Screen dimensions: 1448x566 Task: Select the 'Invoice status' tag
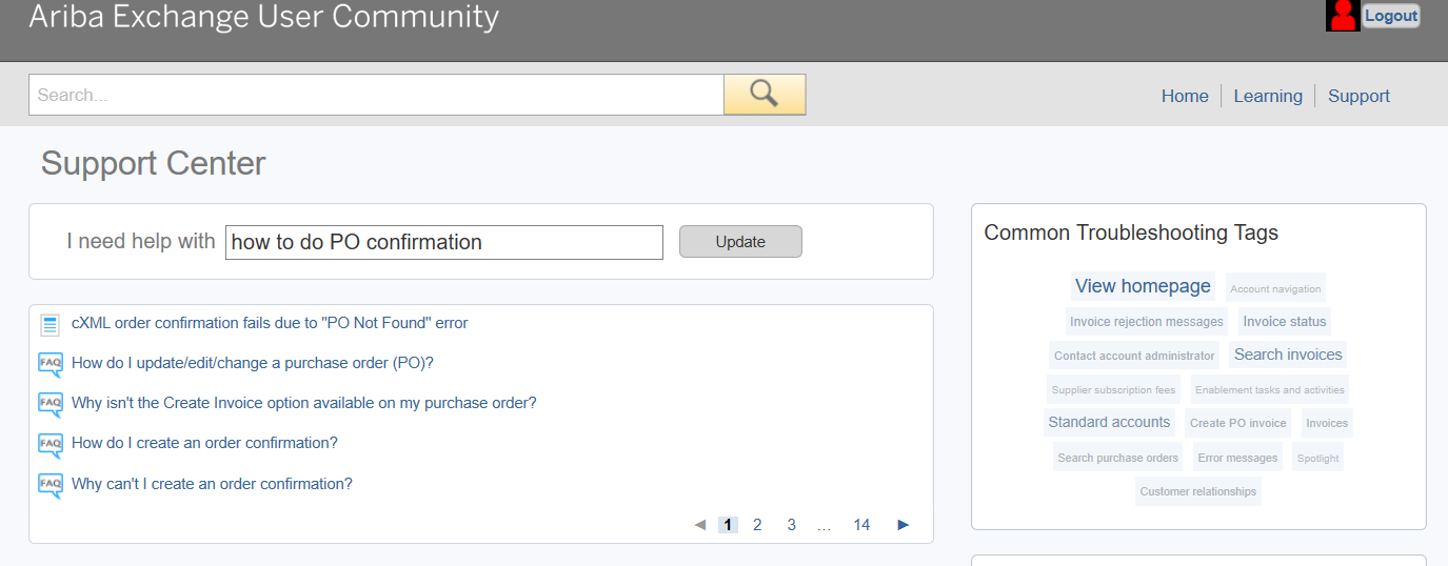[x=1285, y=322]
